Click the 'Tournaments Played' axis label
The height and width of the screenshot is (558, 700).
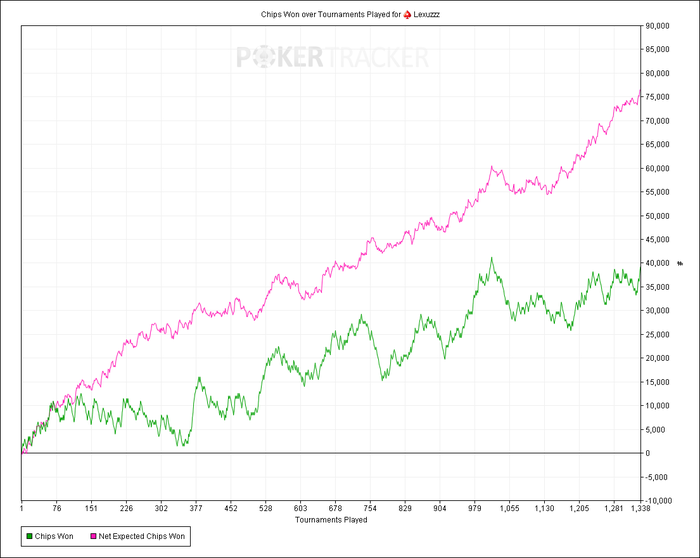(331, 520)
